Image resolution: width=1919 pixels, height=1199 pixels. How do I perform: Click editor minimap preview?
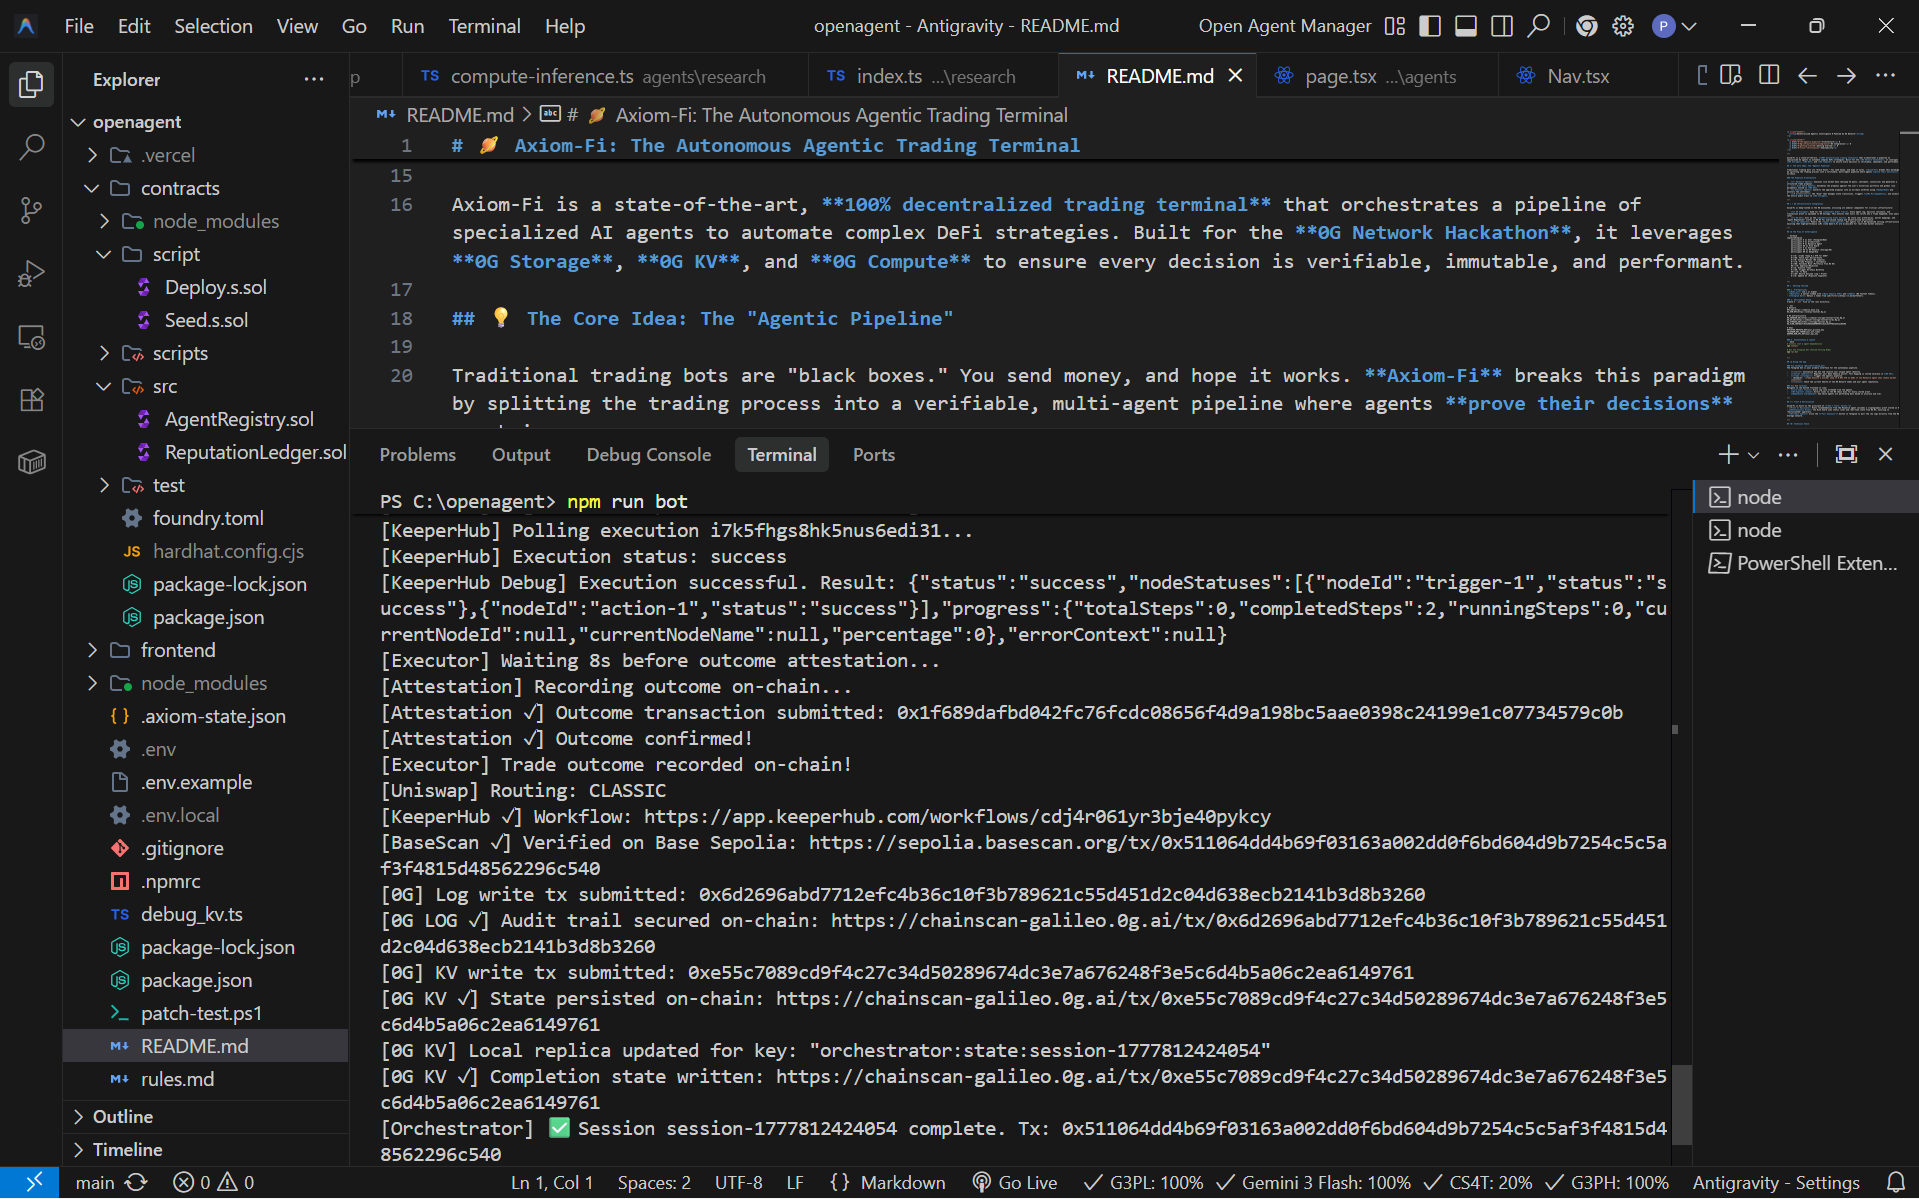click(1842, 280)
